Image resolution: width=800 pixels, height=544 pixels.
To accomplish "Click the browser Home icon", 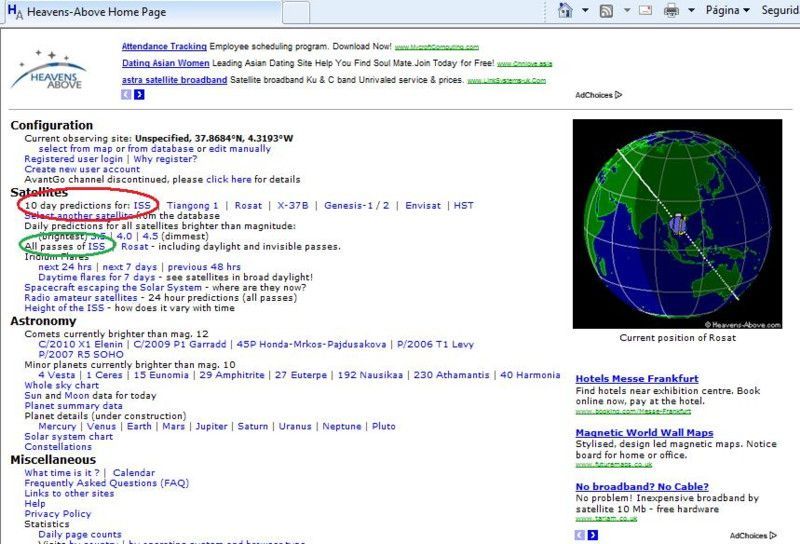I will [x=565, y=10].
